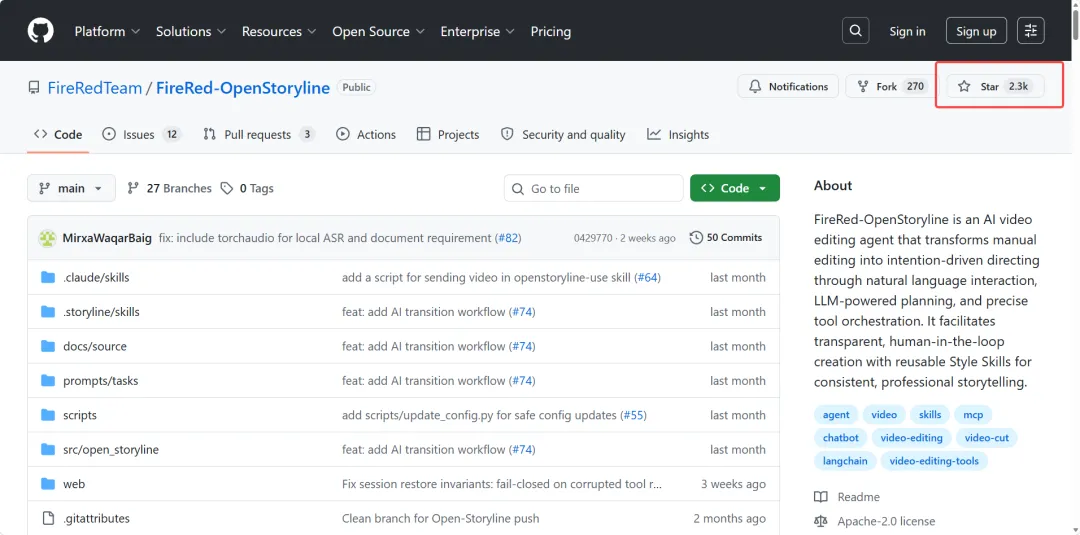
Task: Click the video-editing topic tag
Action: click(x=911, y=438)
